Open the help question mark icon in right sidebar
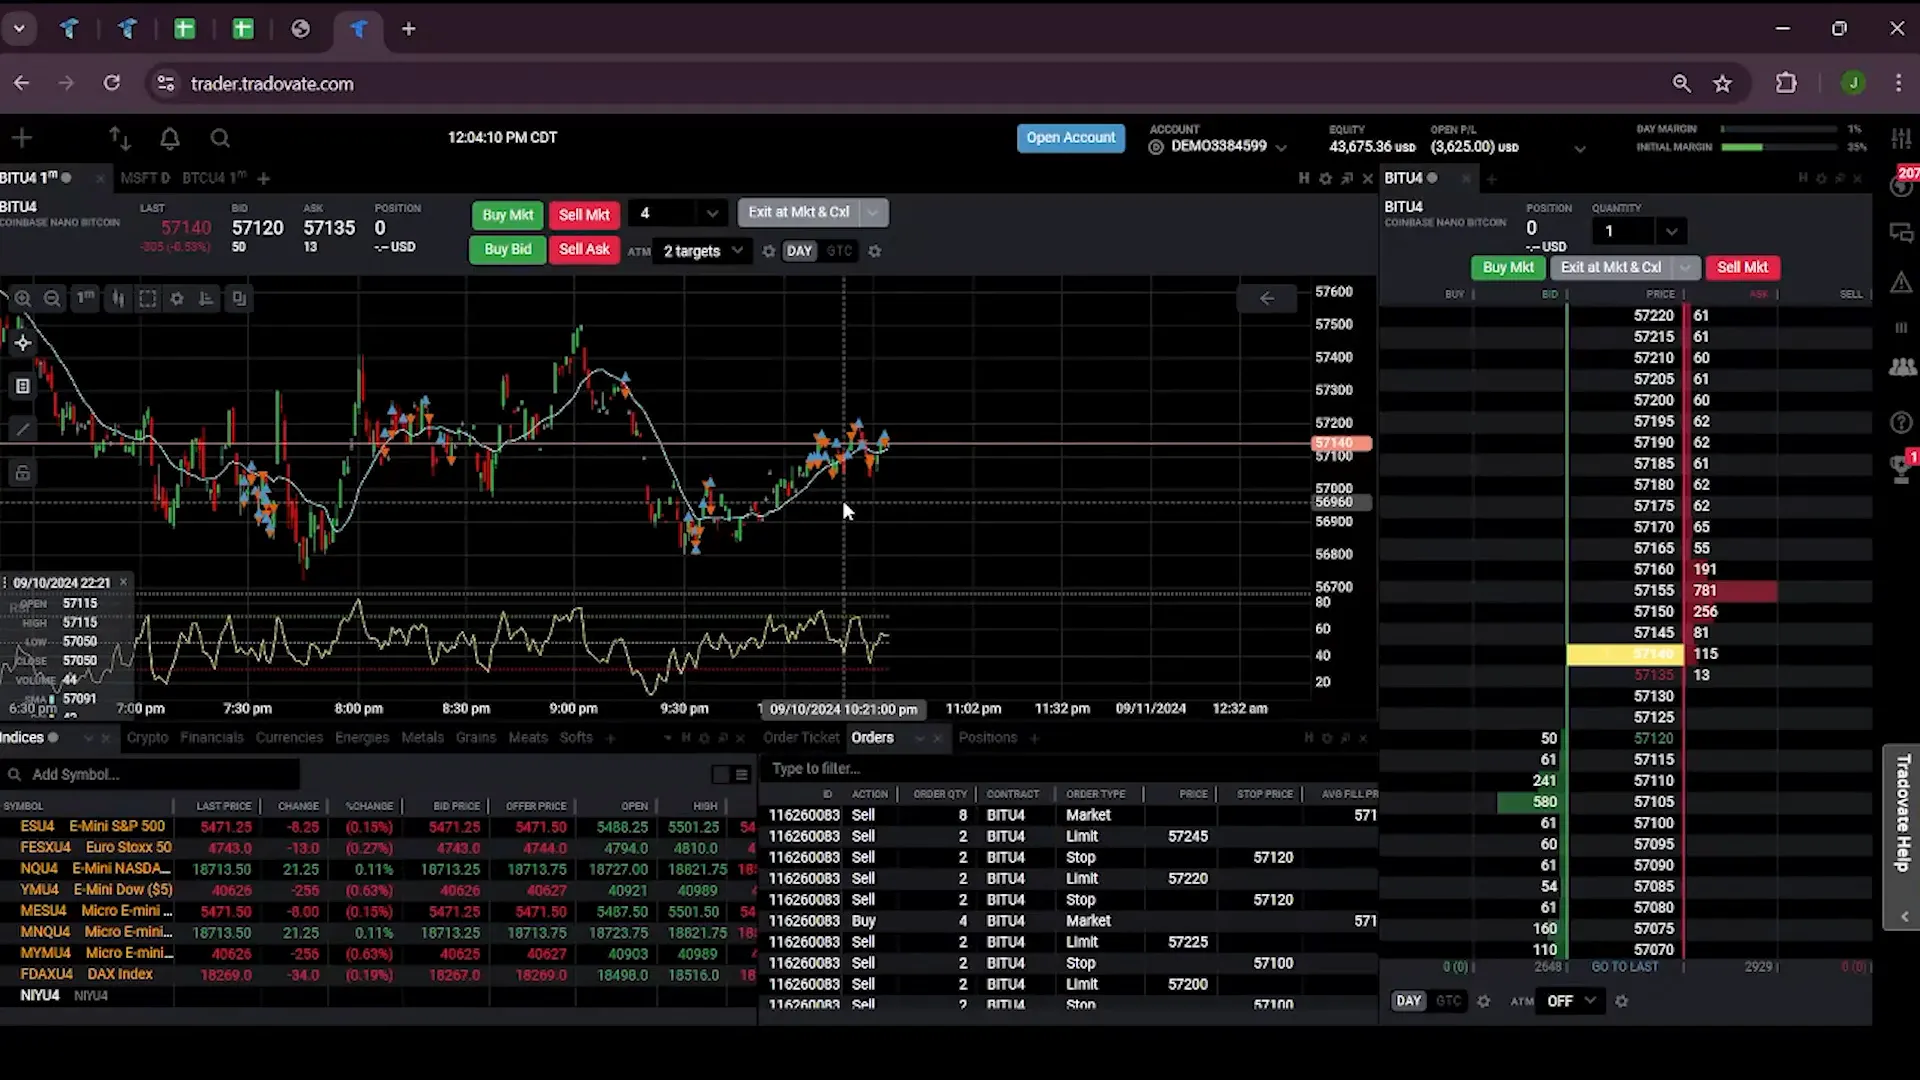 point(1901,422)
